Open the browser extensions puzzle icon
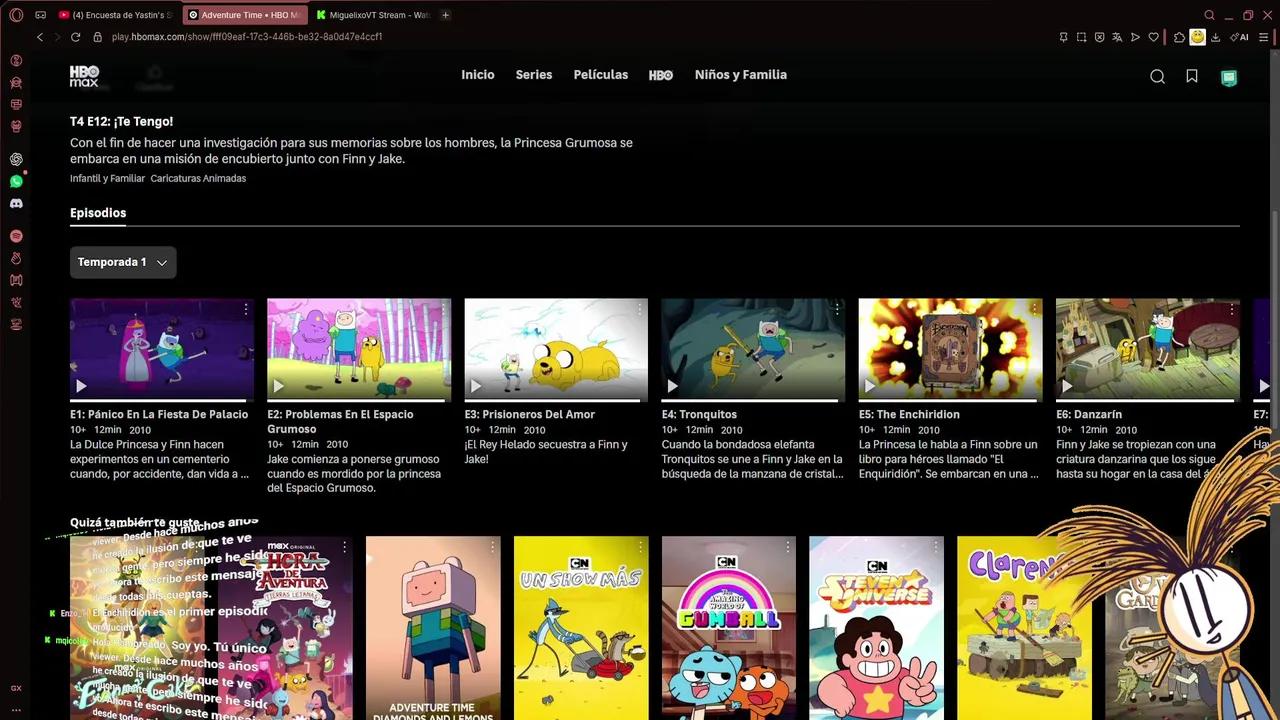Image resolution: width=1280 pixels, height=720 pixels. click(x=1179, y=37)
